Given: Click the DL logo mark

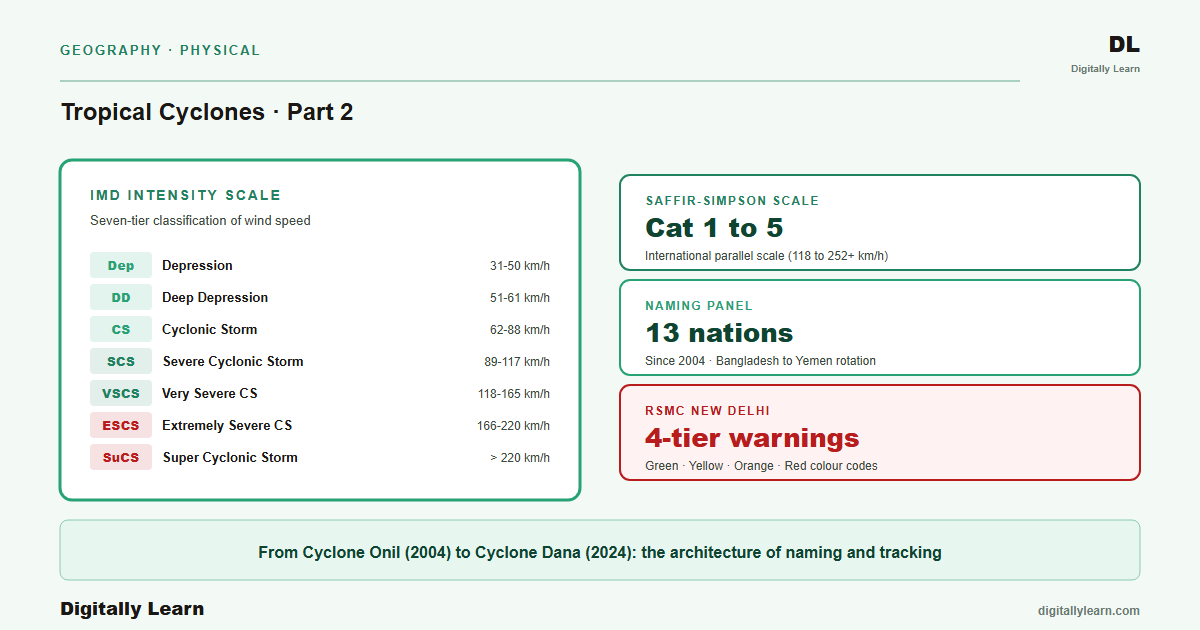Looking at the screenshot, I should point(1124,44).
